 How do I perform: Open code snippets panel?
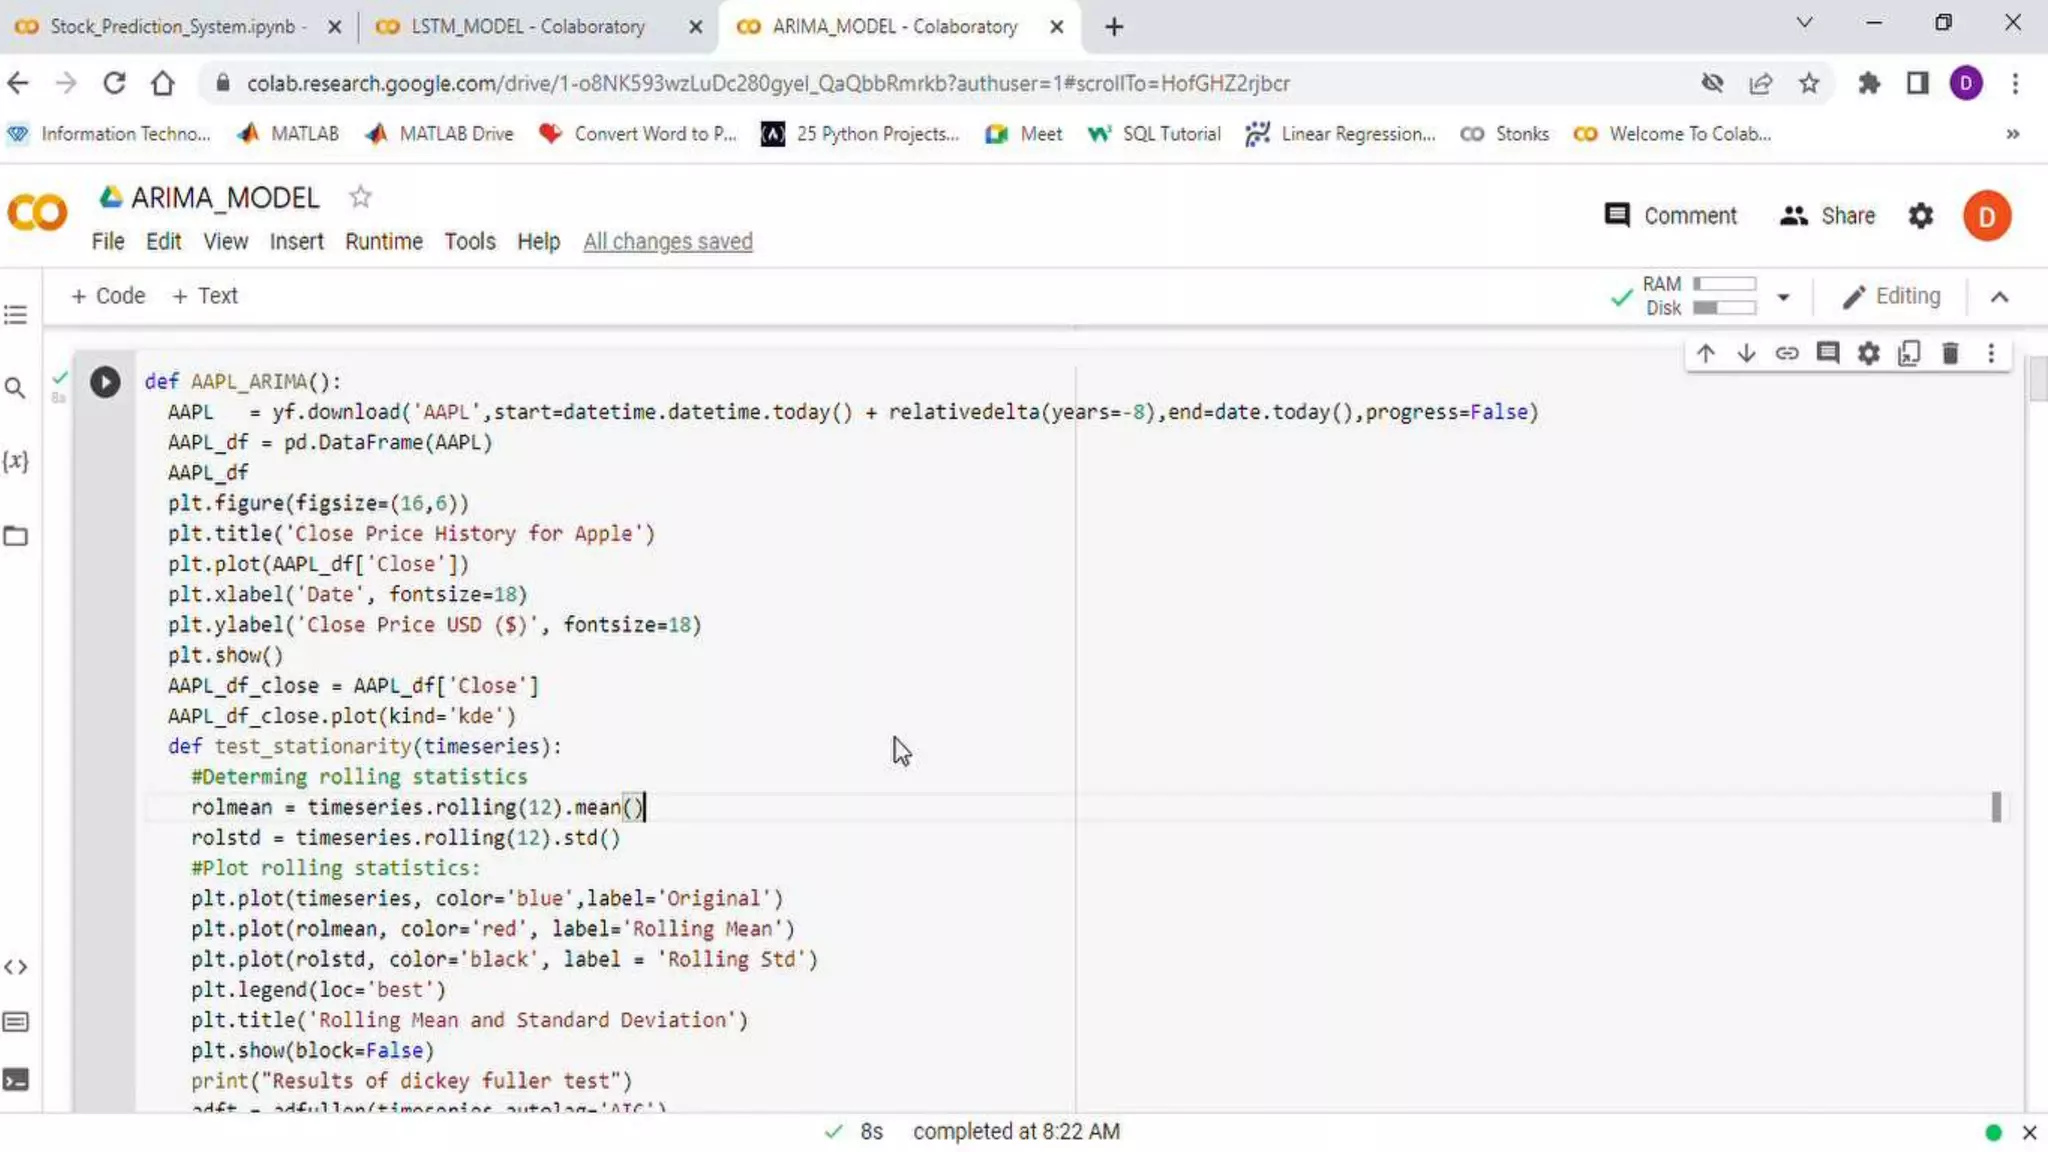(15, 967)
